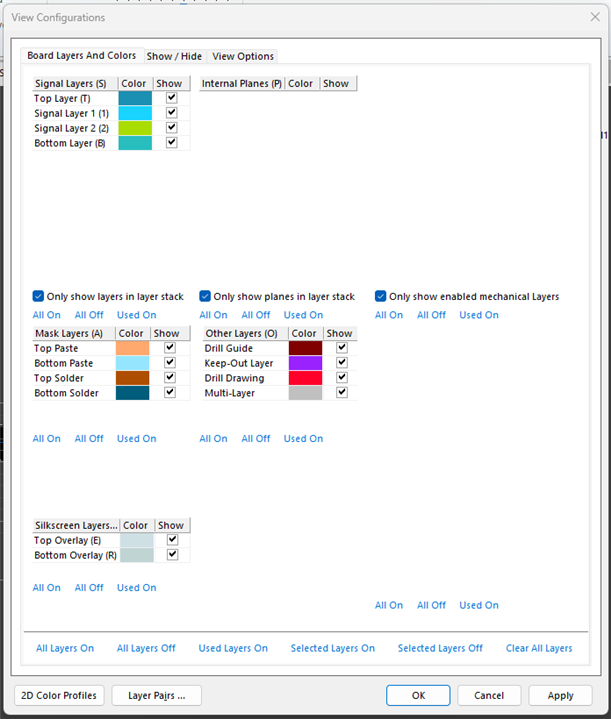The width and height of the screenshot is (611, 719).
Task: Click All Off under mechanical layers checkbox
Action: pos(431,315)
